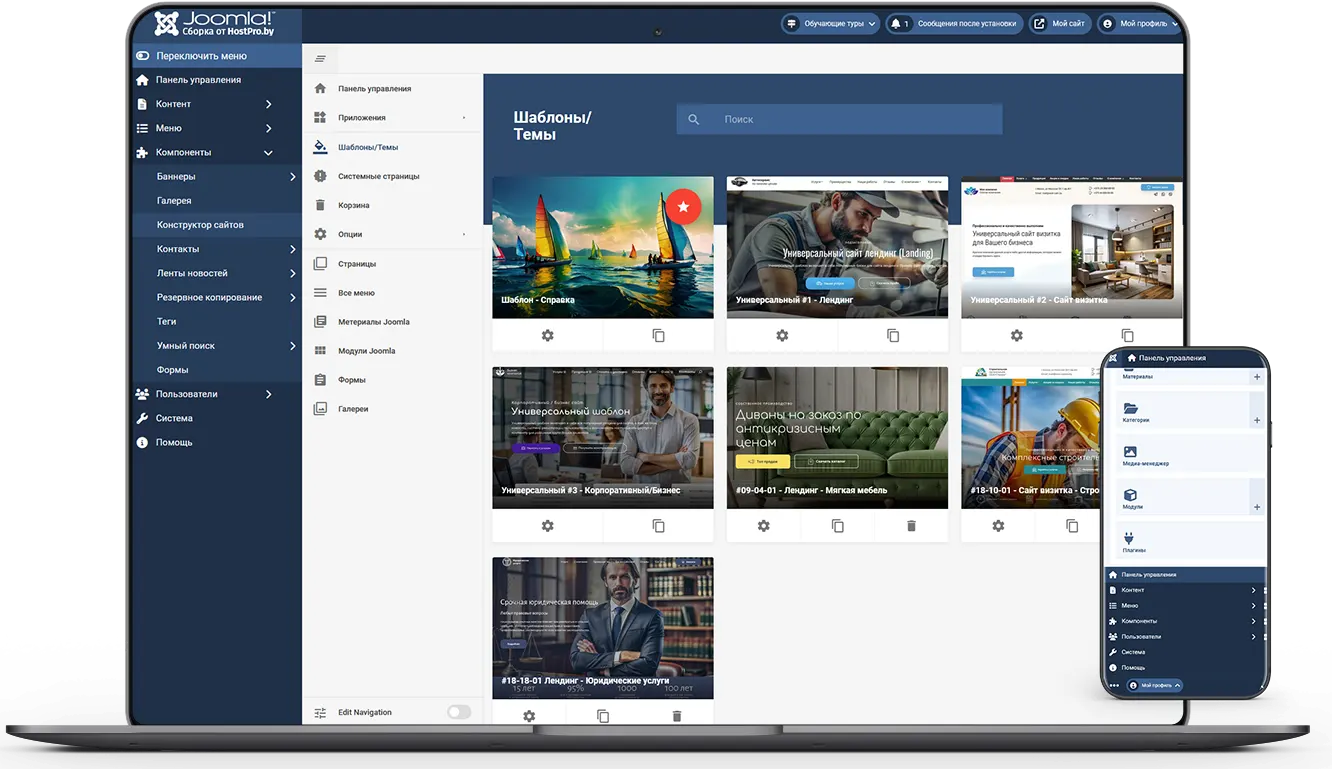Image resolution: width=1332 pixels, height=769 pixels.
Task: Enable the Edit Navigation toggle
Action: [459, 712]
